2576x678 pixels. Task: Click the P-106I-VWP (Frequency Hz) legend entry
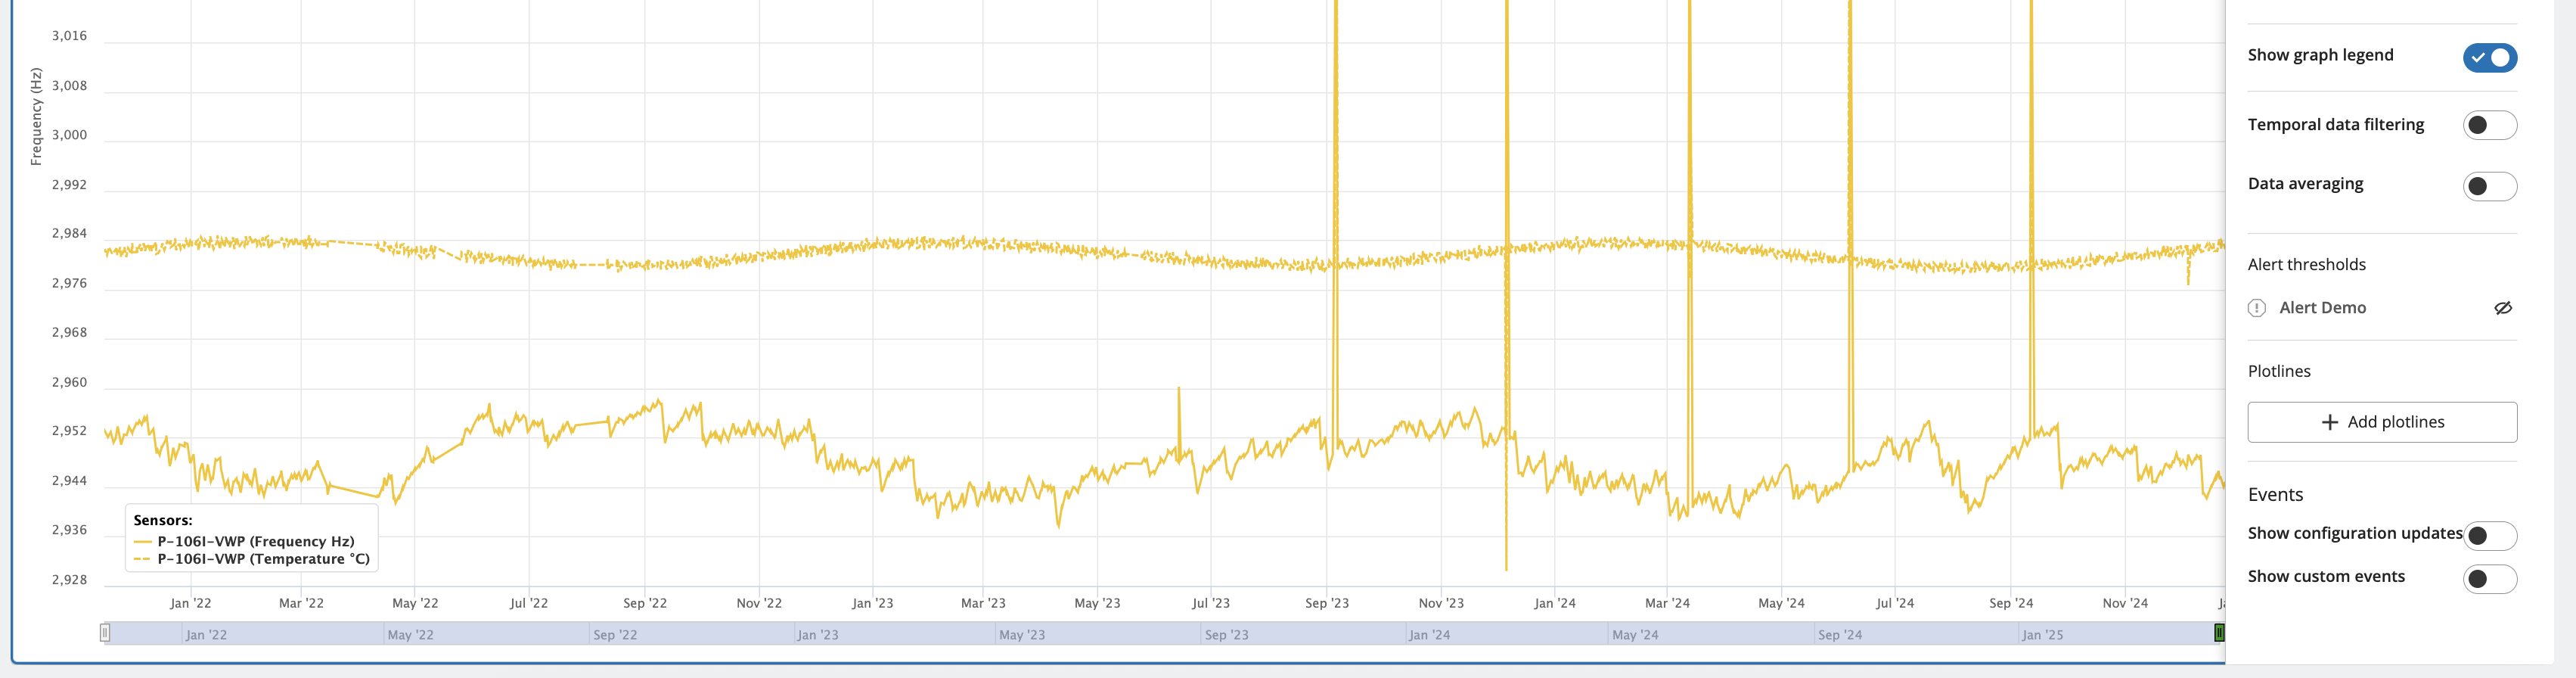click(245, 541)
